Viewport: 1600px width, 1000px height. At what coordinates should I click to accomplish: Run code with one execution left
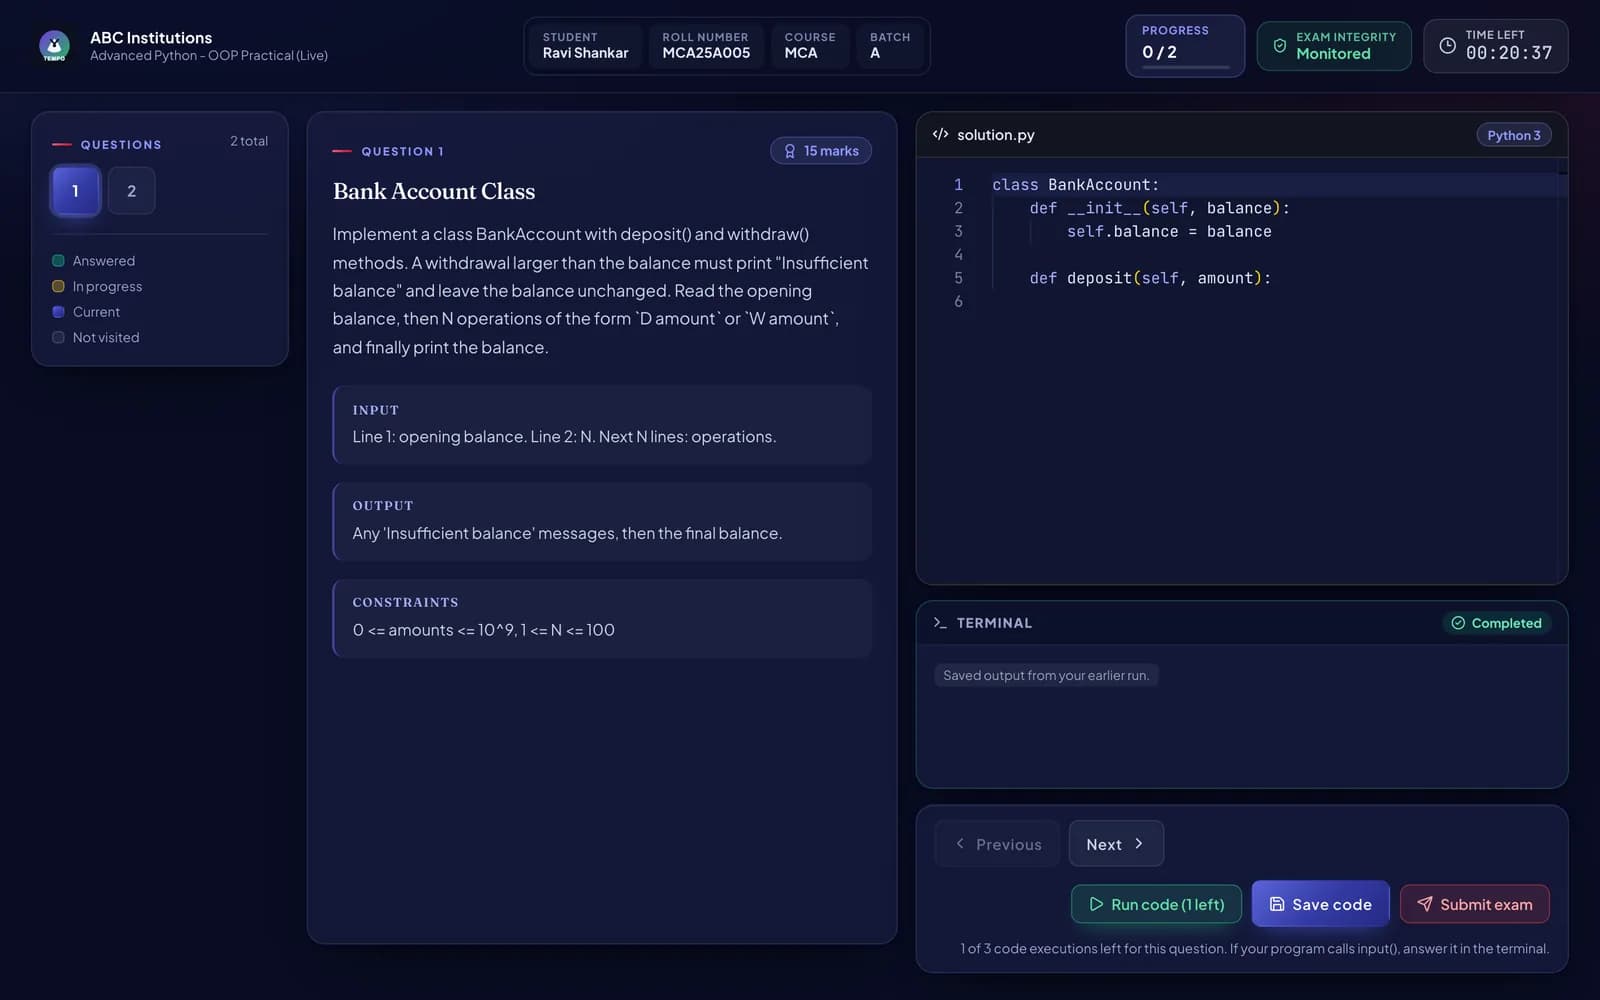1156,904
